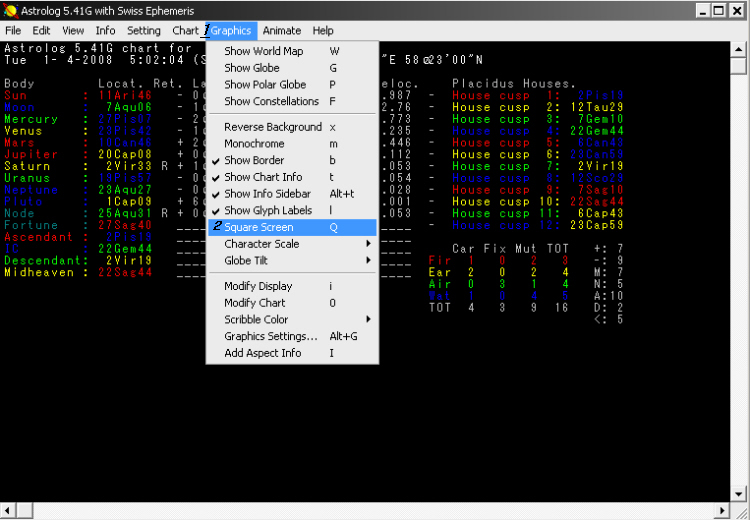Viewport: 750px width, 520px height.
Task: Open the Setting menu
Action: click(143, 31)
